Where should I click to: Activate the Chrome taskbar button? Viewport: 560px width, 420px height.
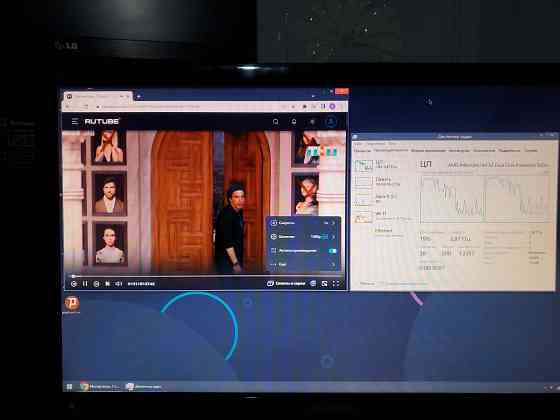pos(101,387)
